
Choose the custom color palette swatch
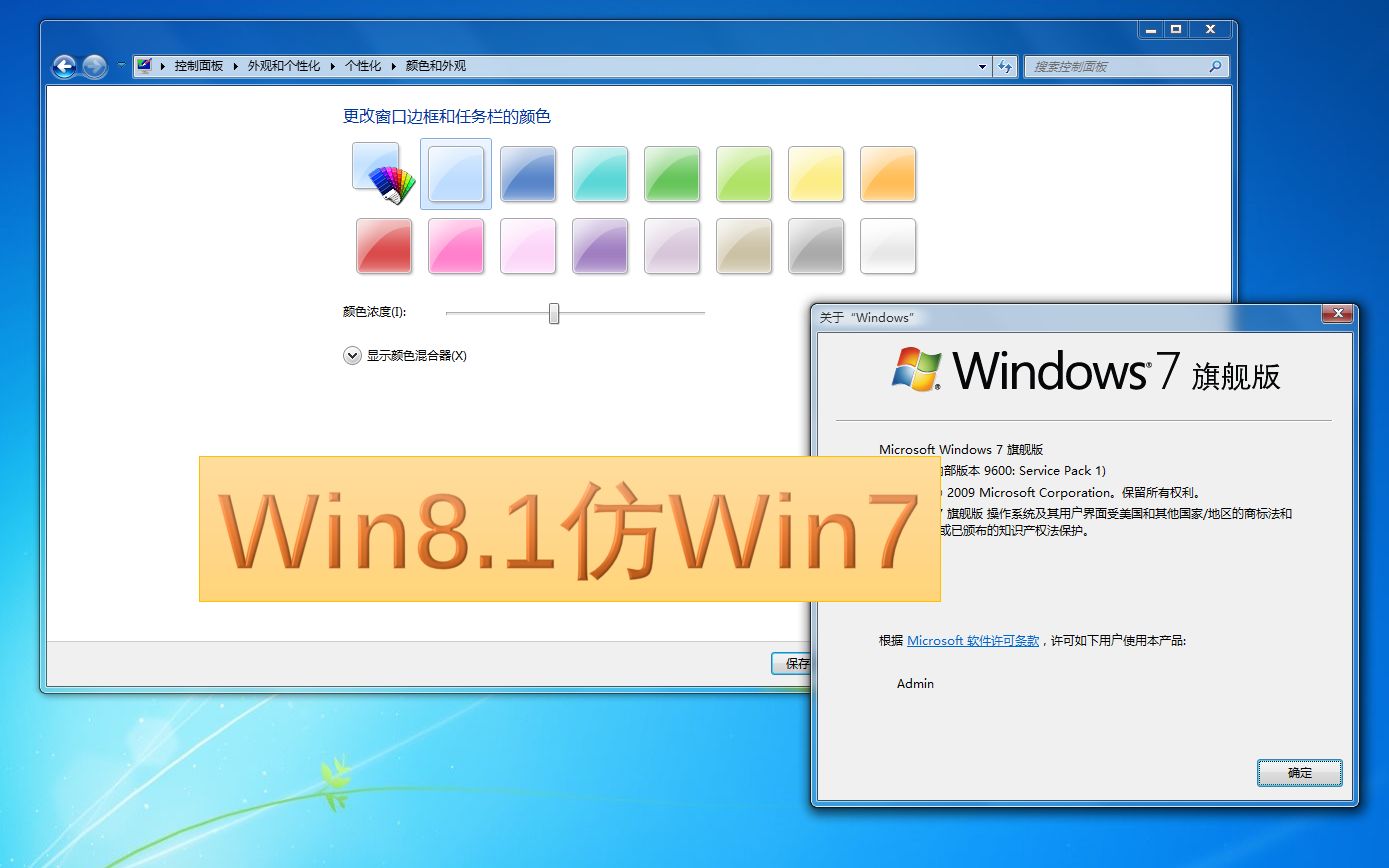click(384, 173)
